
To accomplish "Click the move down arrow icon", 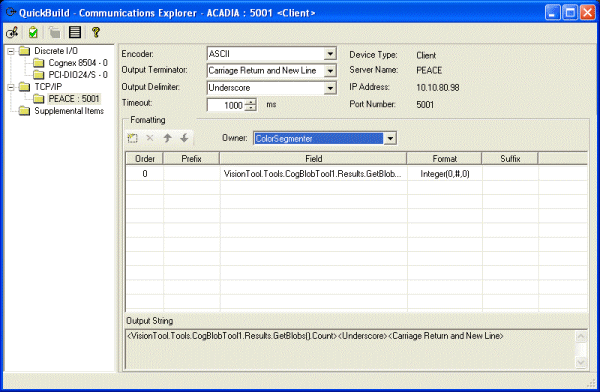I will pyautogui.click(x=184, y=138).
